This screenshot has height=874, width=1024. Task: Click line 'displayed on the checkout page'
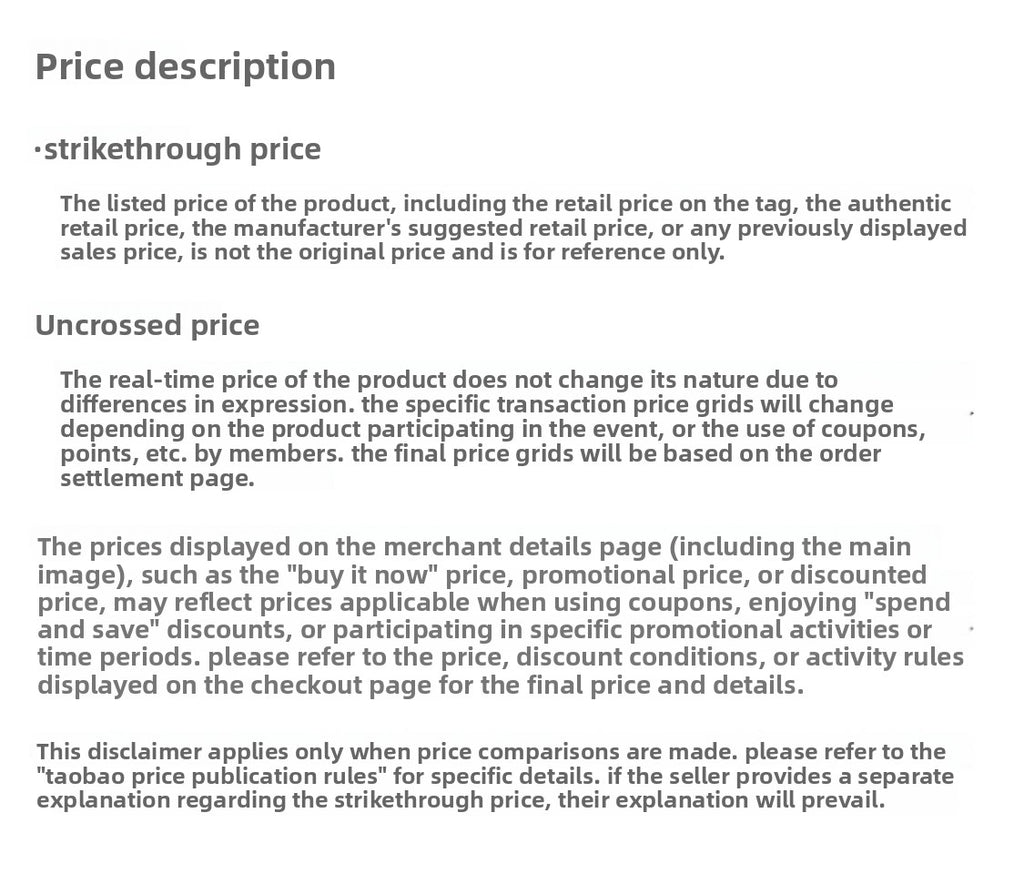pos(421,685)
